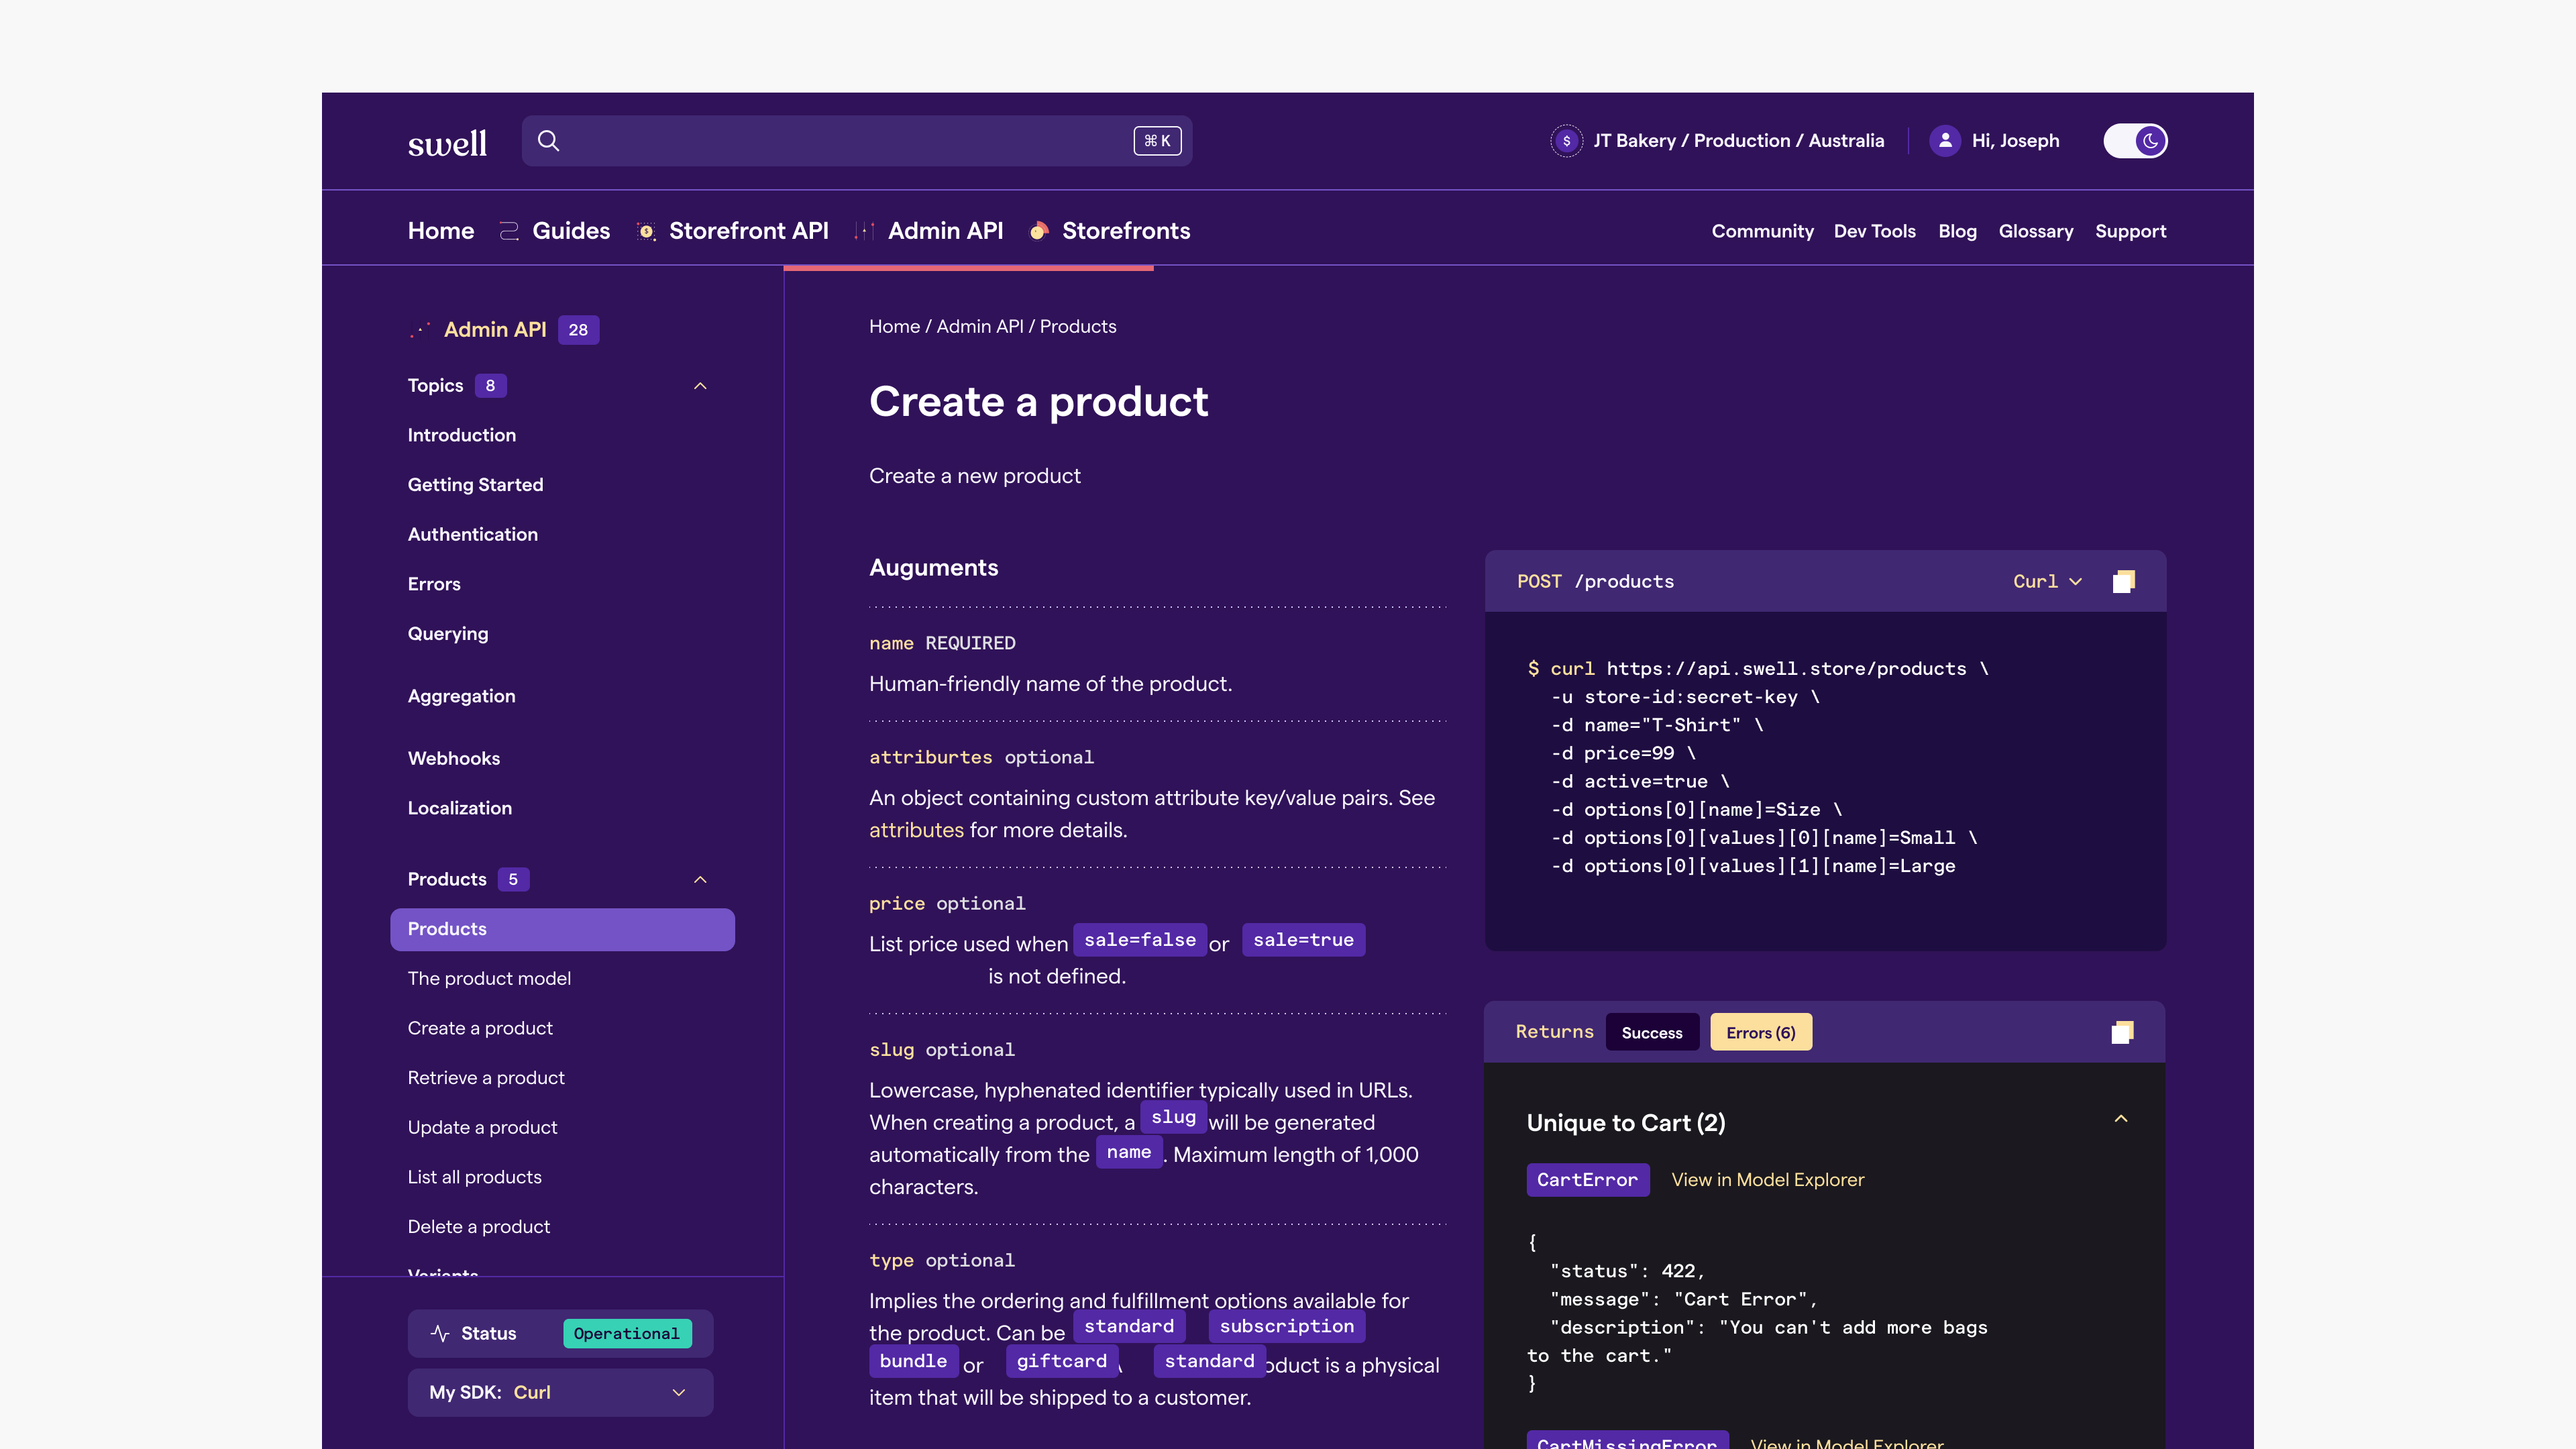Viewport: 2576px width, 1449px height.
Task: Toggle the dark mode switch
Action: click(x=2135, y=141)
